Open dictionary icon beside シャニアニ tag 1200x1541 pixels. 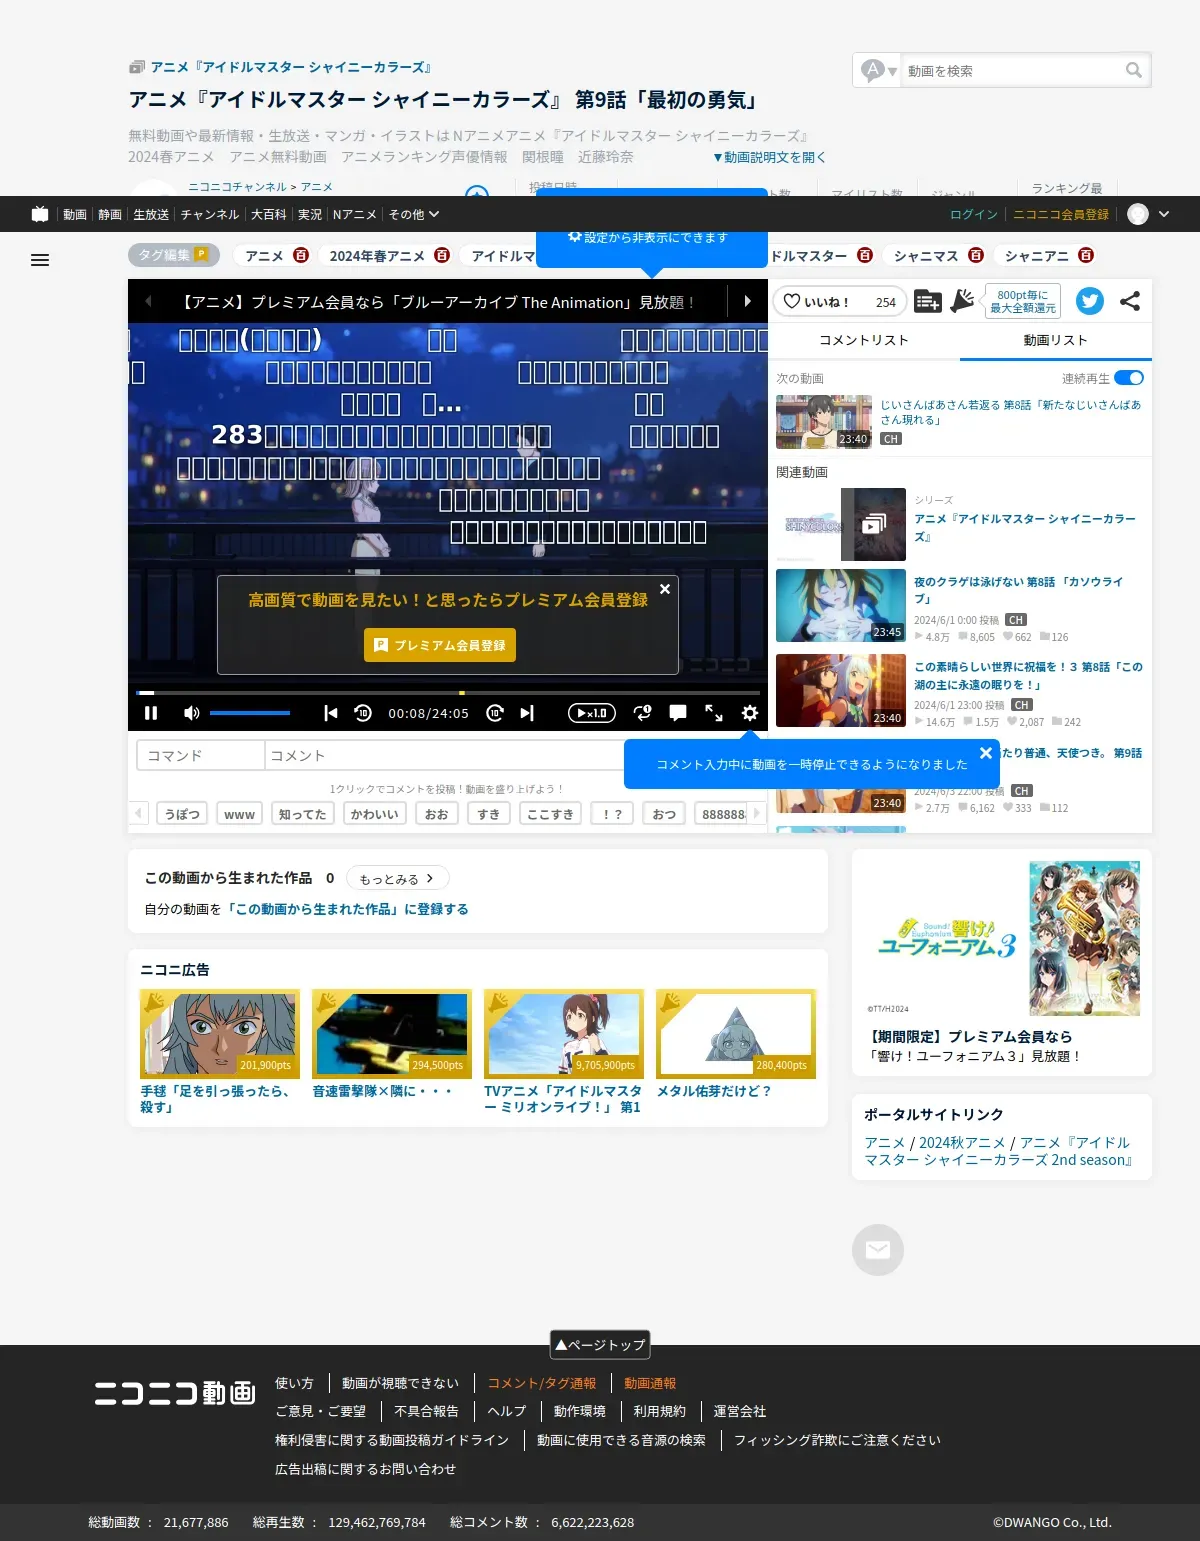coord(1086,255)
